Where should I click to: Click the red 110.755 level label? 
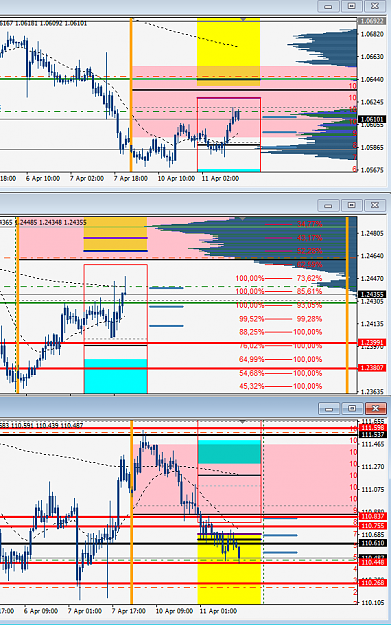tap(372, 526)
